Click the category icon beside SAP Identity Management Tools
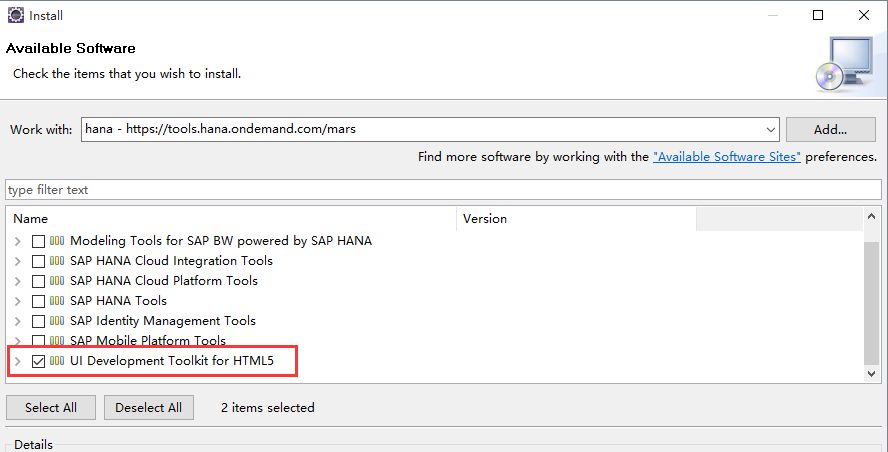The height and width of the screenshot is (452, 888). point(57,321)
